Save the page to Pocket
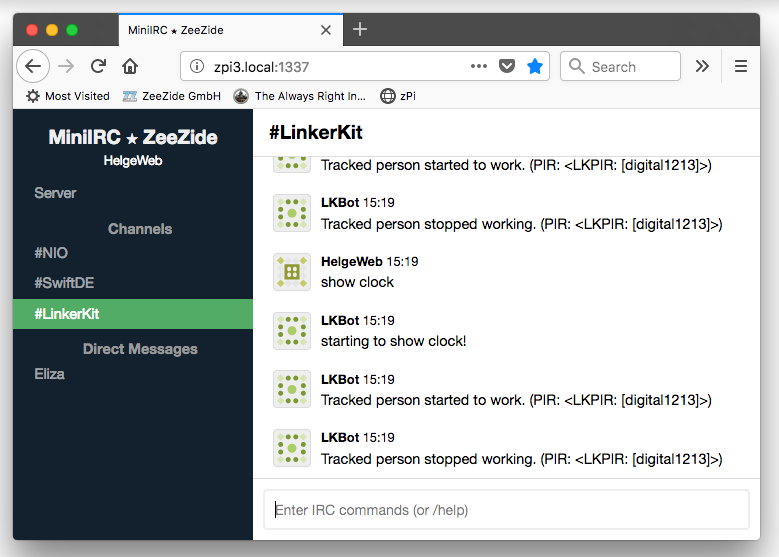 [x=507, y=66]
